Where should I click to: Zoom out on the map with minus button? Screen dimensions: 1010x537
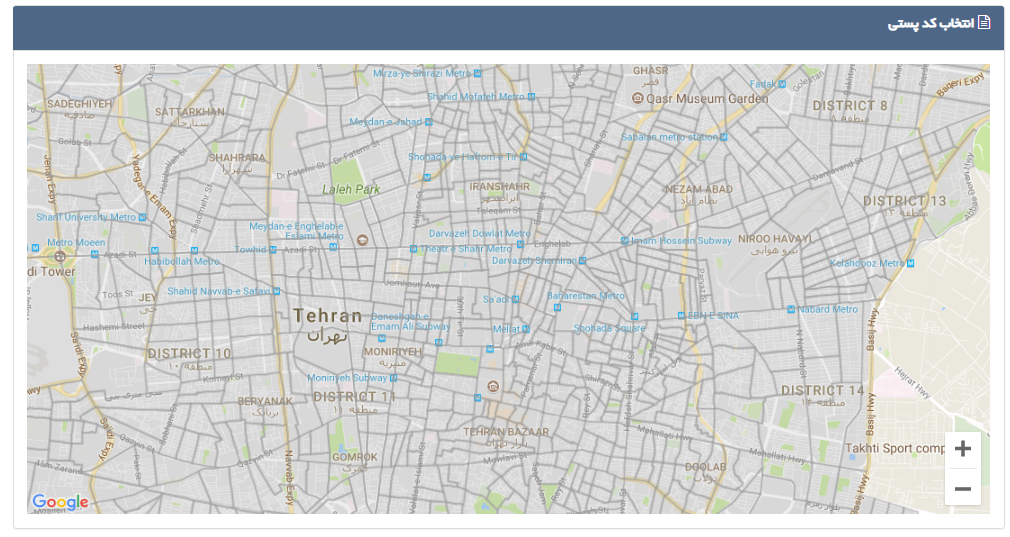point(962,489)
